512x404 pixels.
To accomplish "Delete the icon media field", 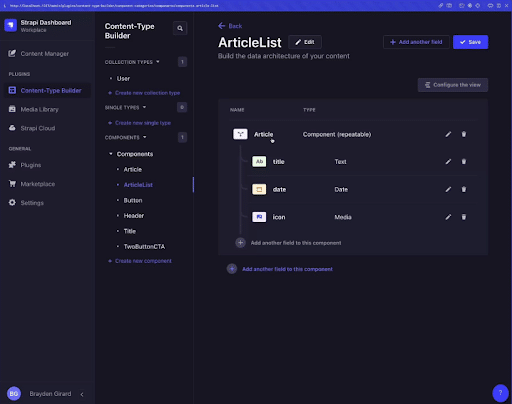I will (x=464, y=217).
